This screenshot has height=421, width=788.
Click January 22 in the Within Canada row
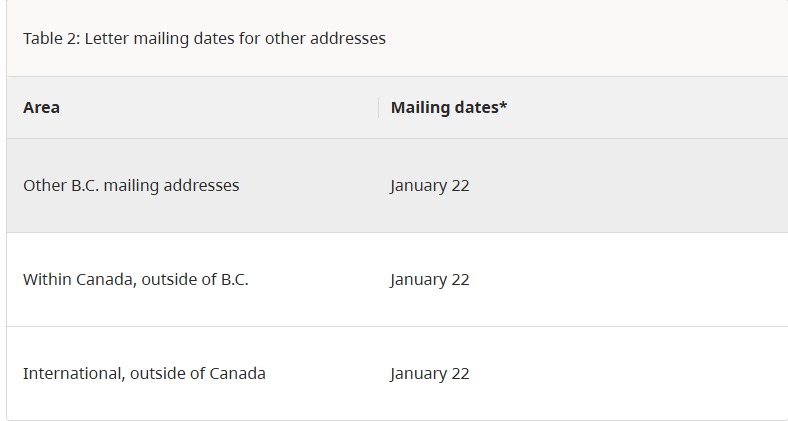click(x=430, y=280)
